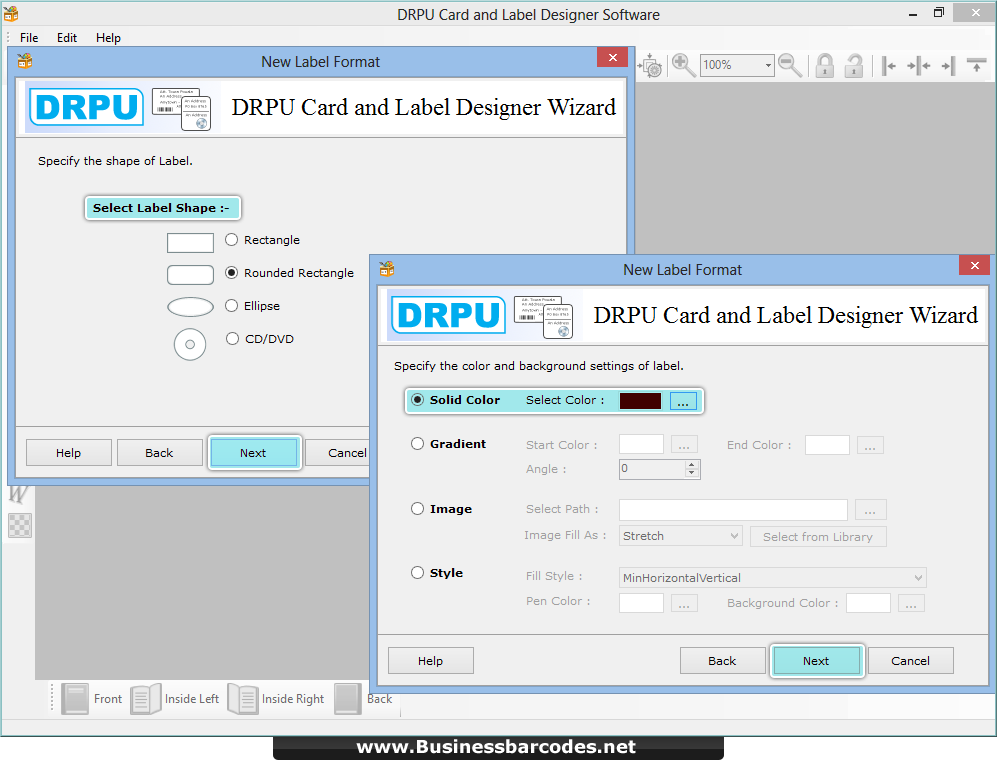The image size is (997, 760).
Task: Click the rounded rectangle shape preview icon
Action: pyautogui.click(x=190, y=275)
